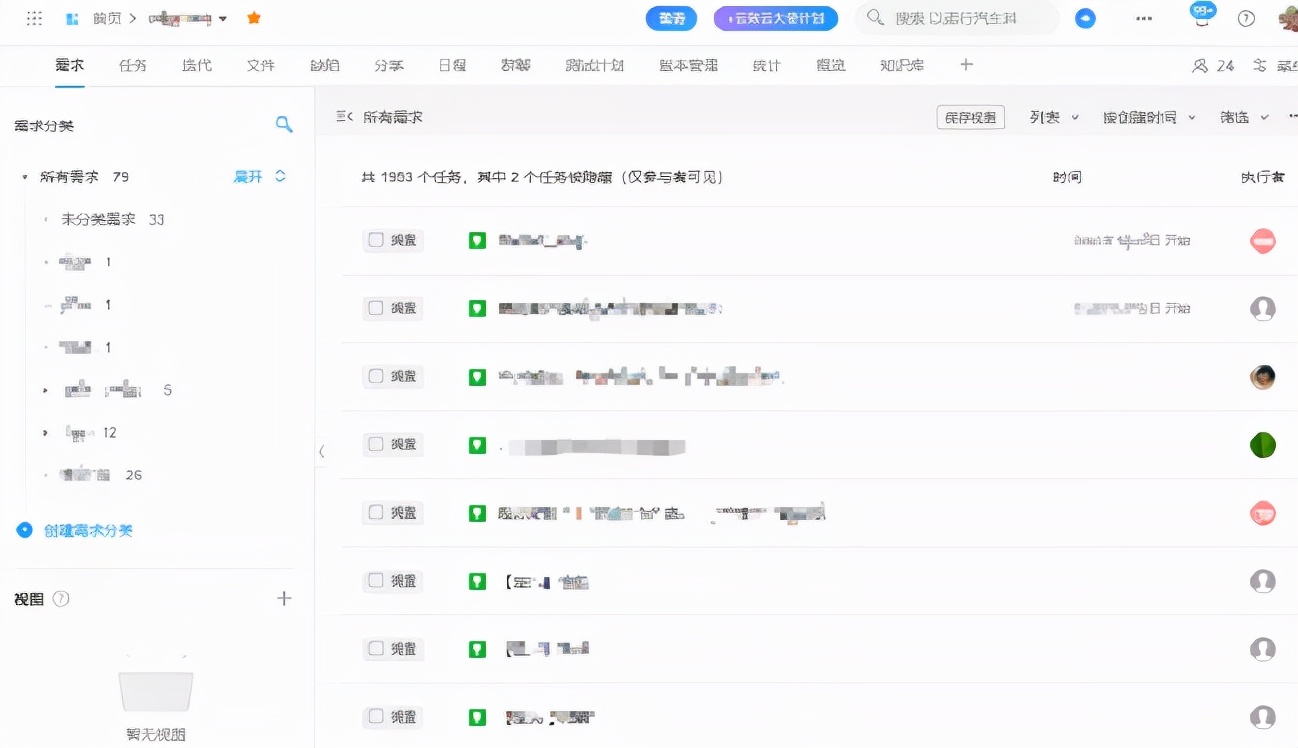Switch to the 任务 tab

(133, 65)
